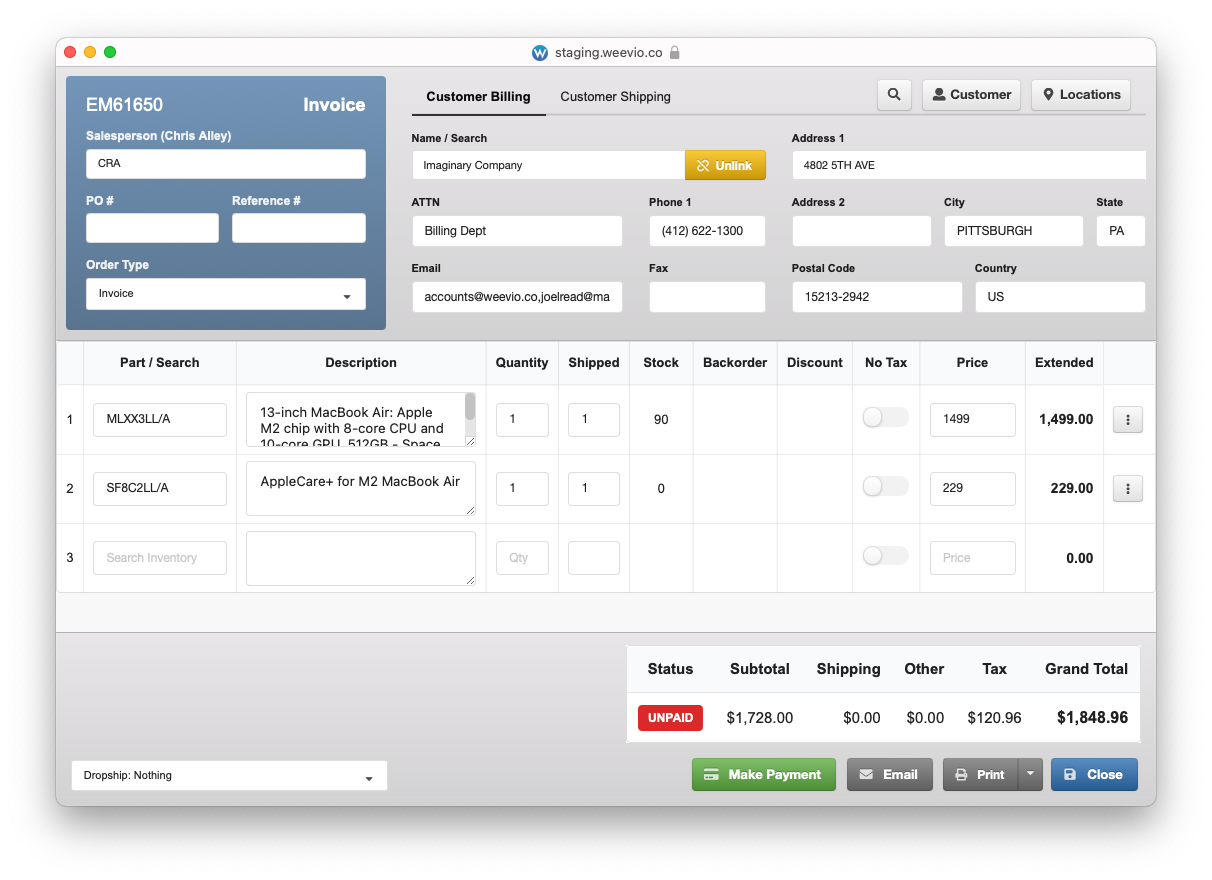Open row 1 three-dot options menu
The image size is (1212, 880).
coord(1128,420)
